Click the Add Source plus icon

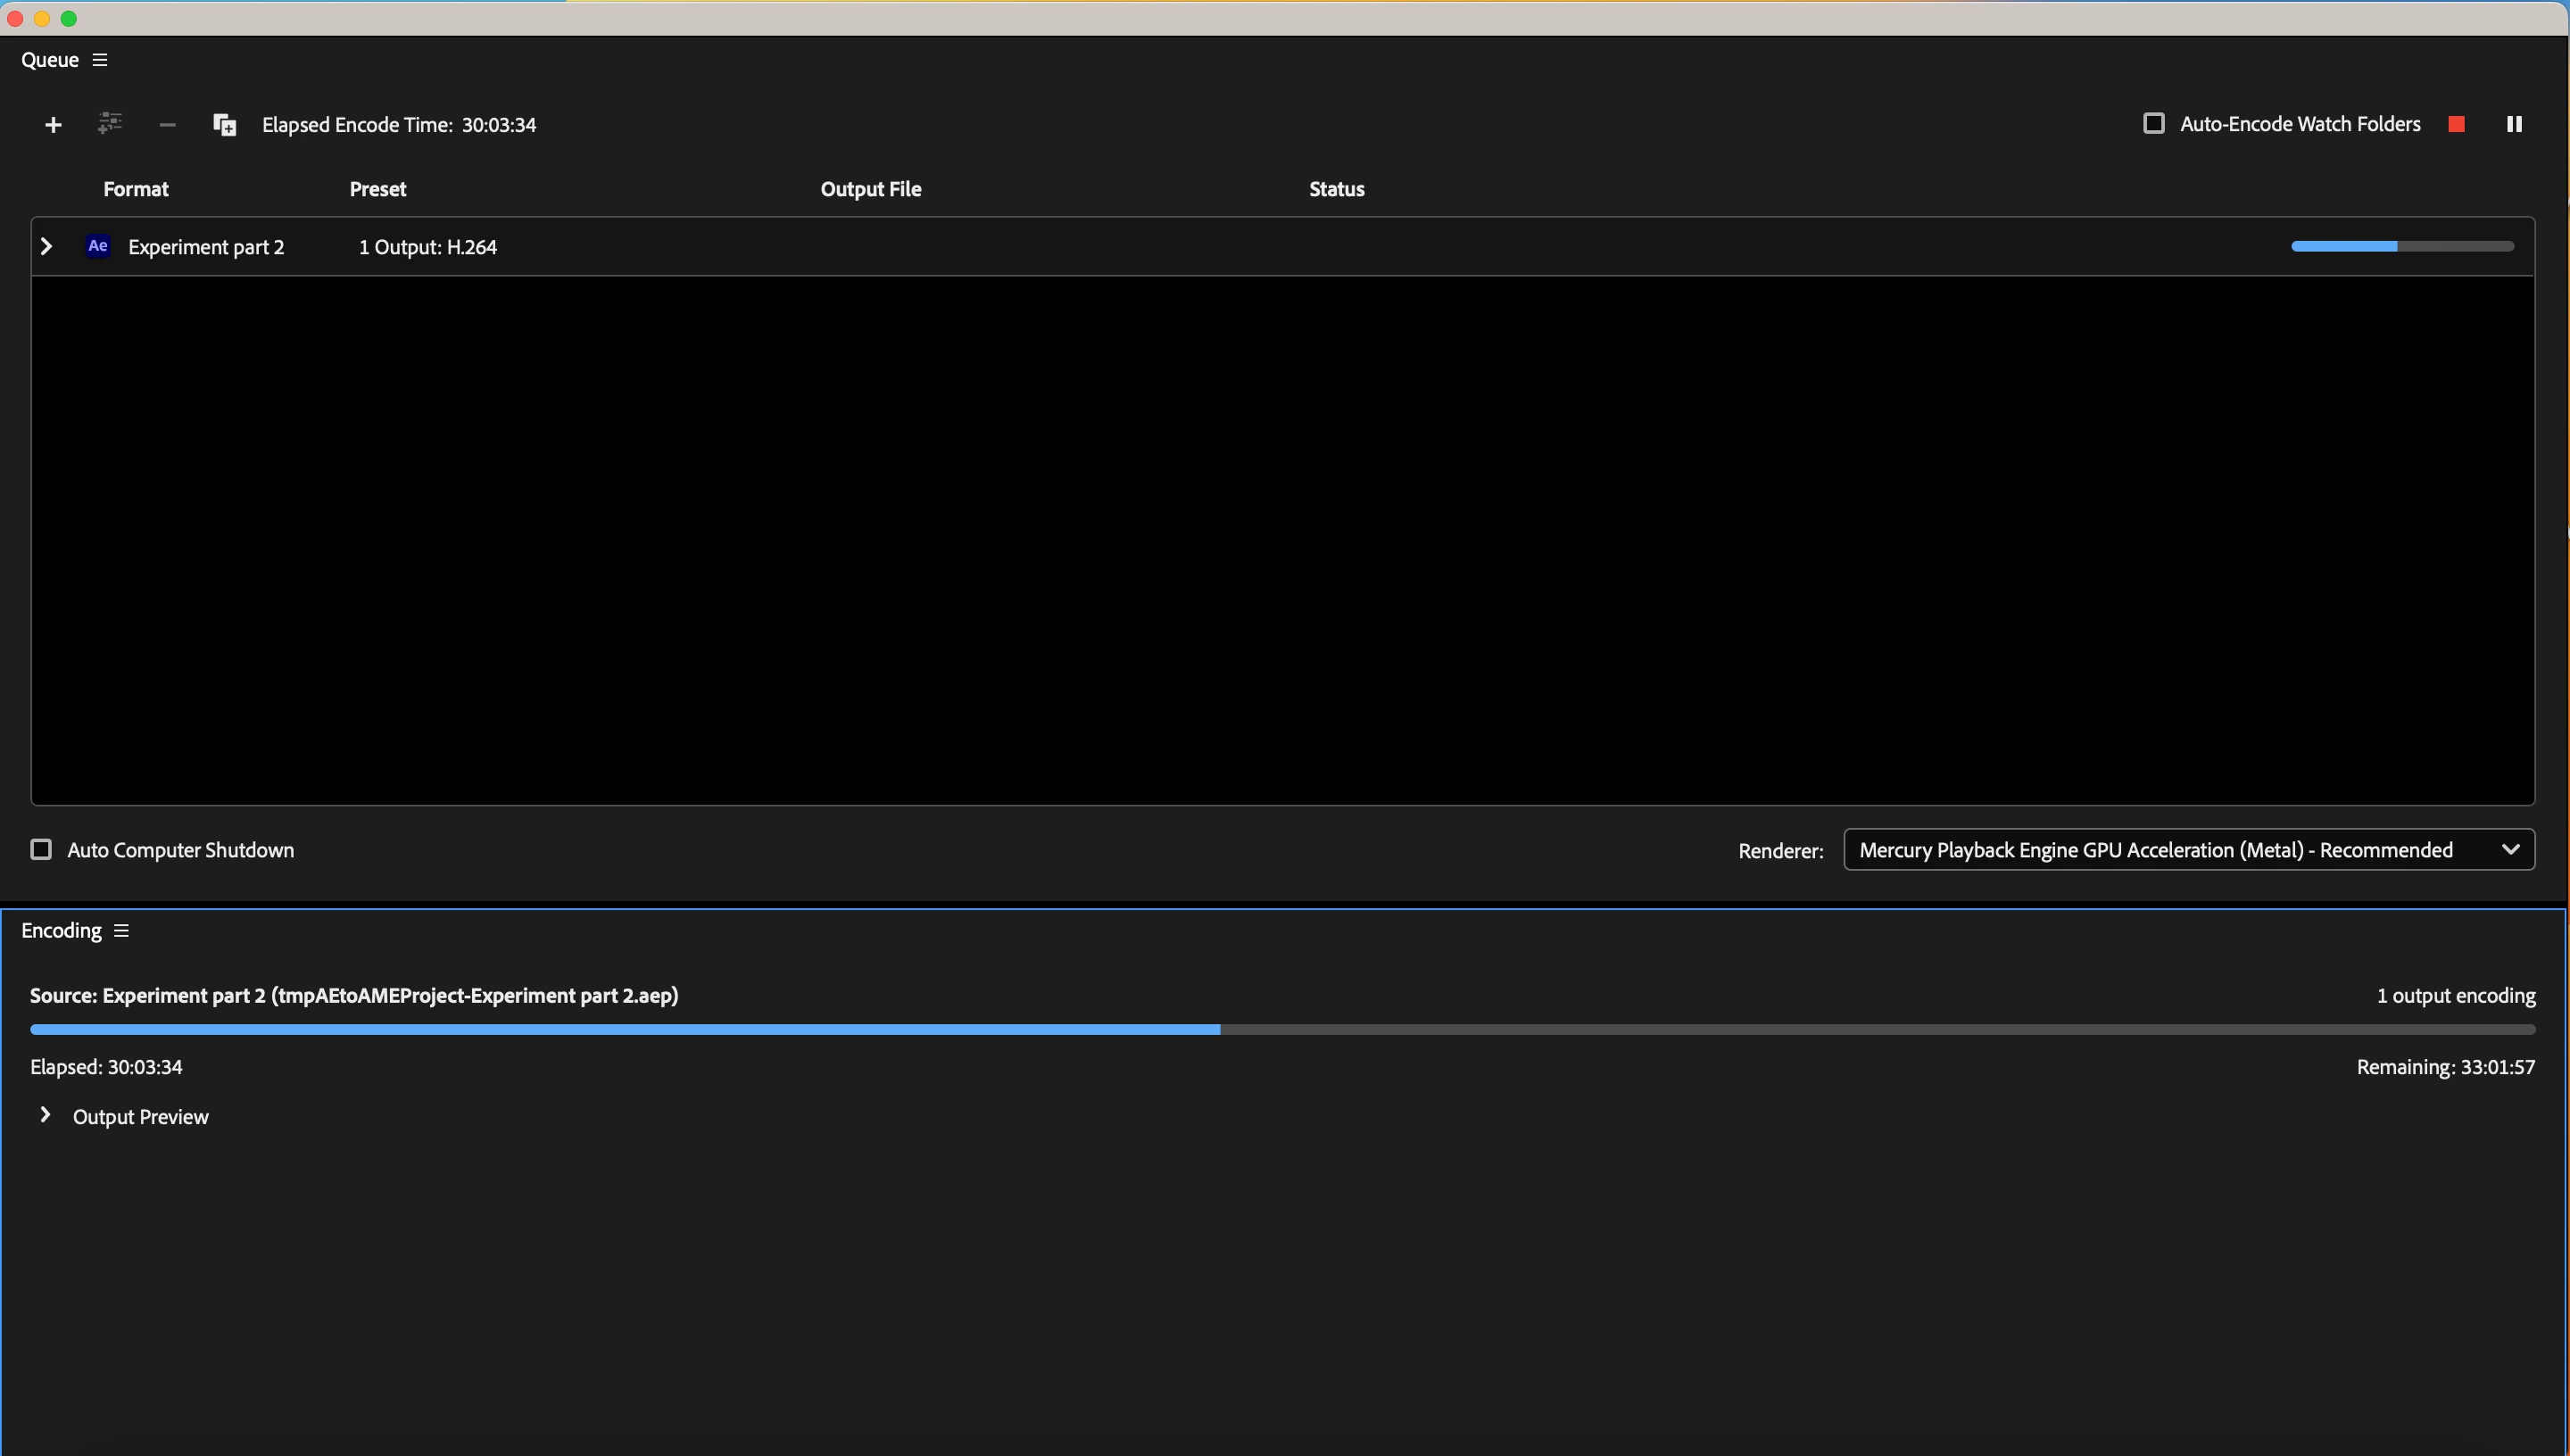click(x=53, y=125)
